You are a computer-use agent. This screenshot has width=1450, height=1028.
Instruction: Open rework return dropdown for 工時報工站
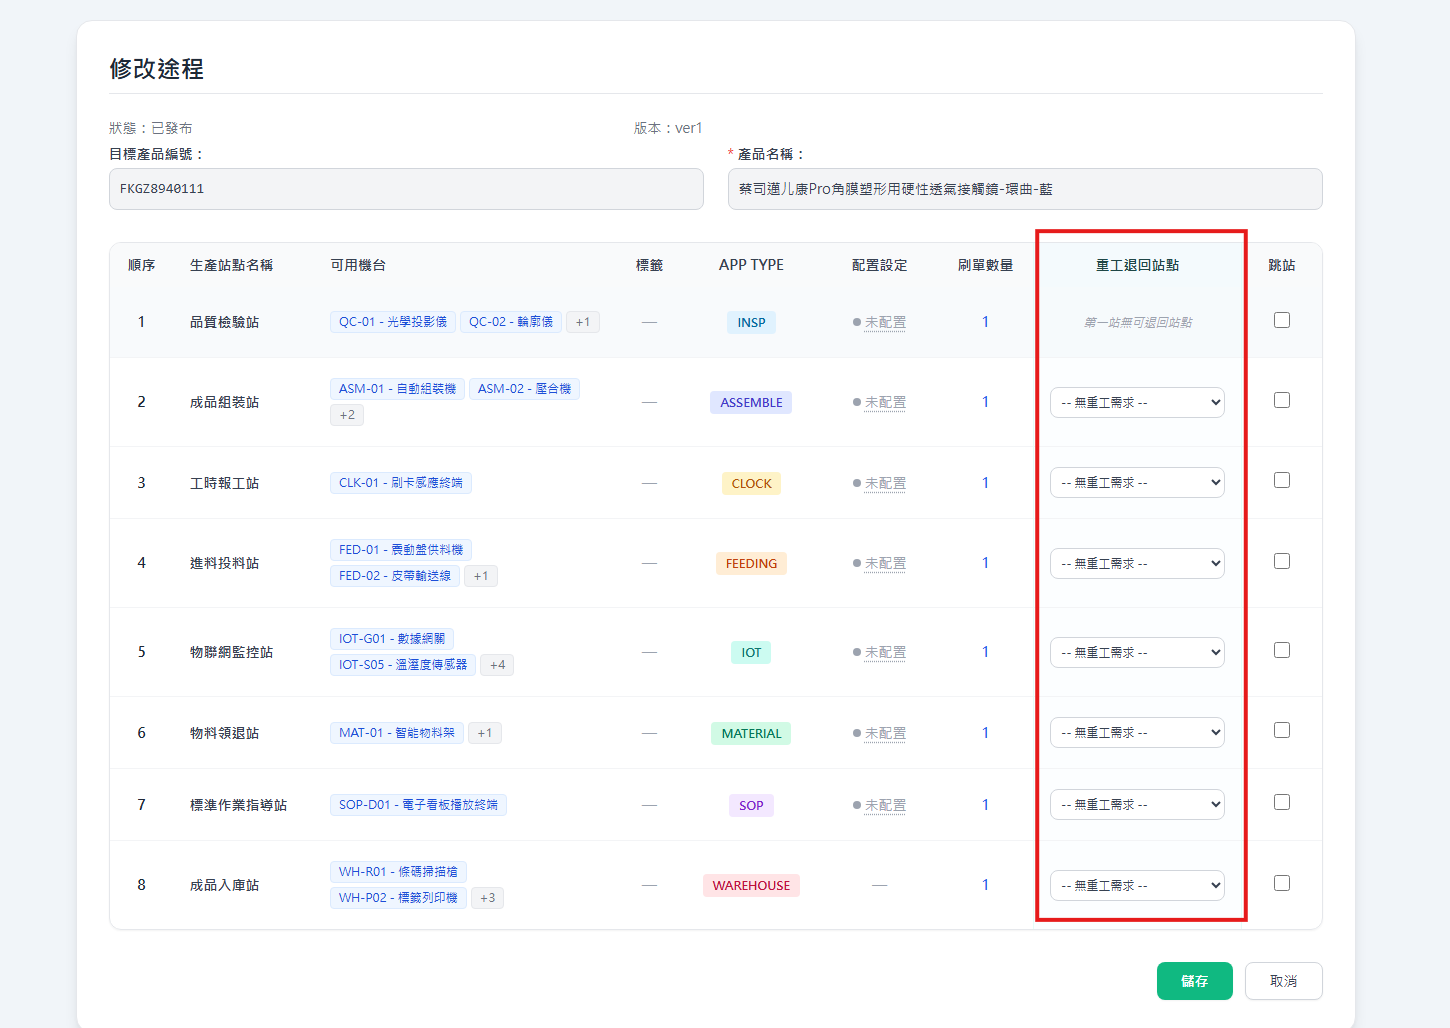1137,482
